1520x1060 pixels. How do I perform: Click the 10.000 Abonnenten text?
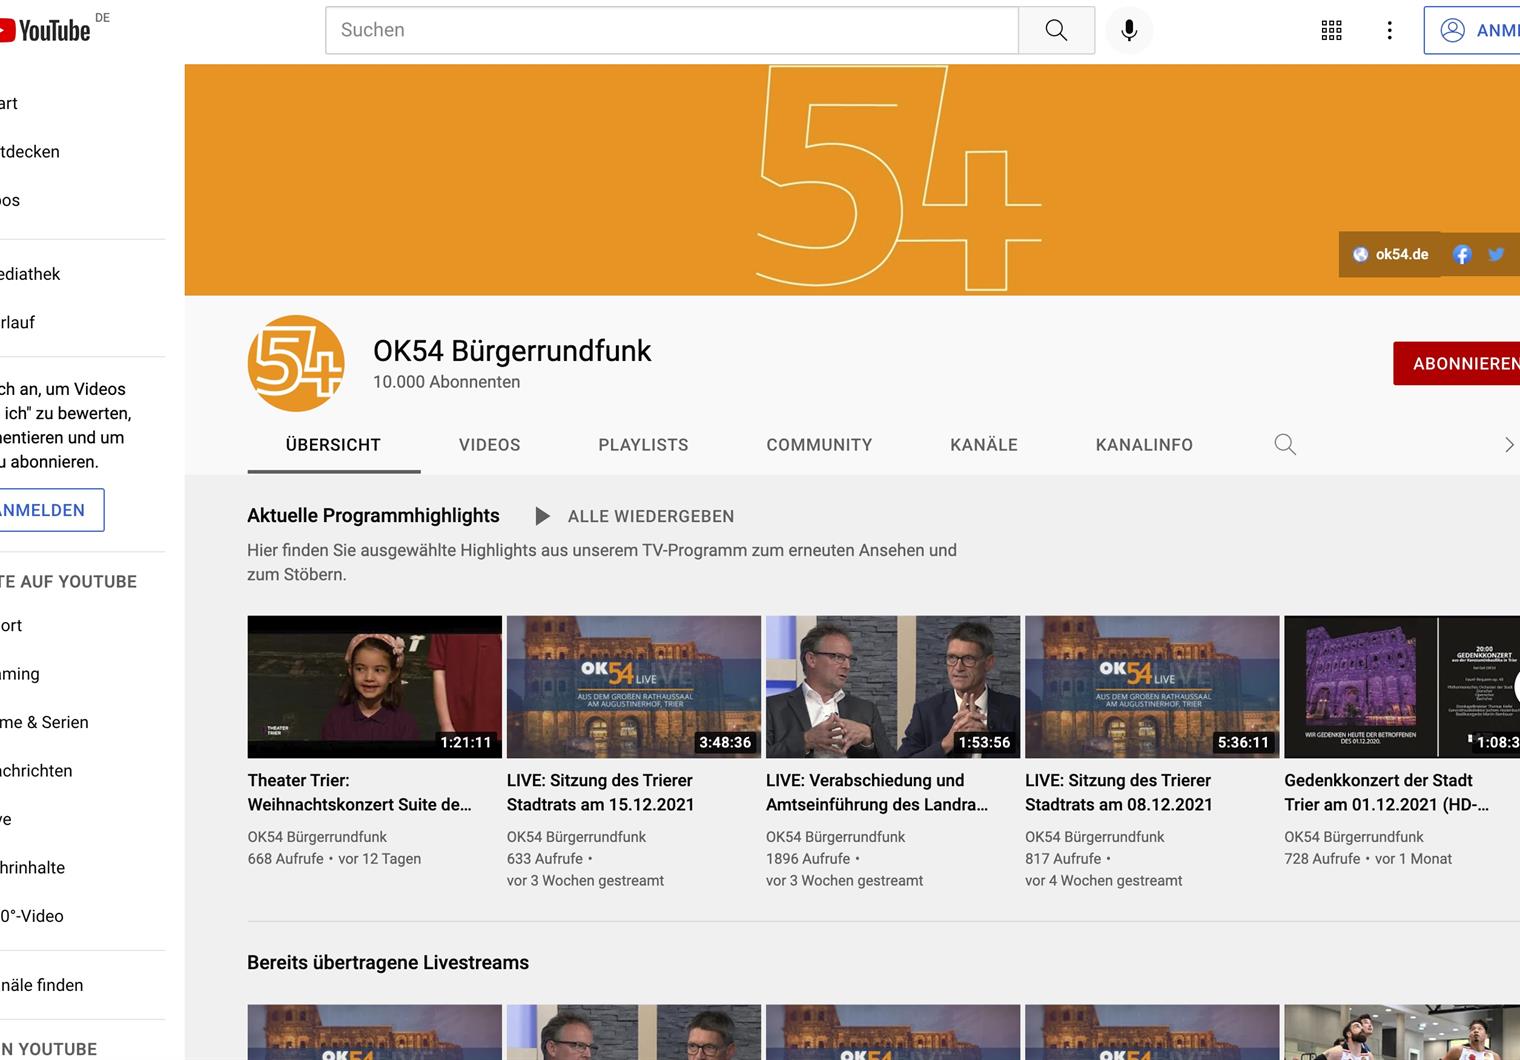point(446,382)
